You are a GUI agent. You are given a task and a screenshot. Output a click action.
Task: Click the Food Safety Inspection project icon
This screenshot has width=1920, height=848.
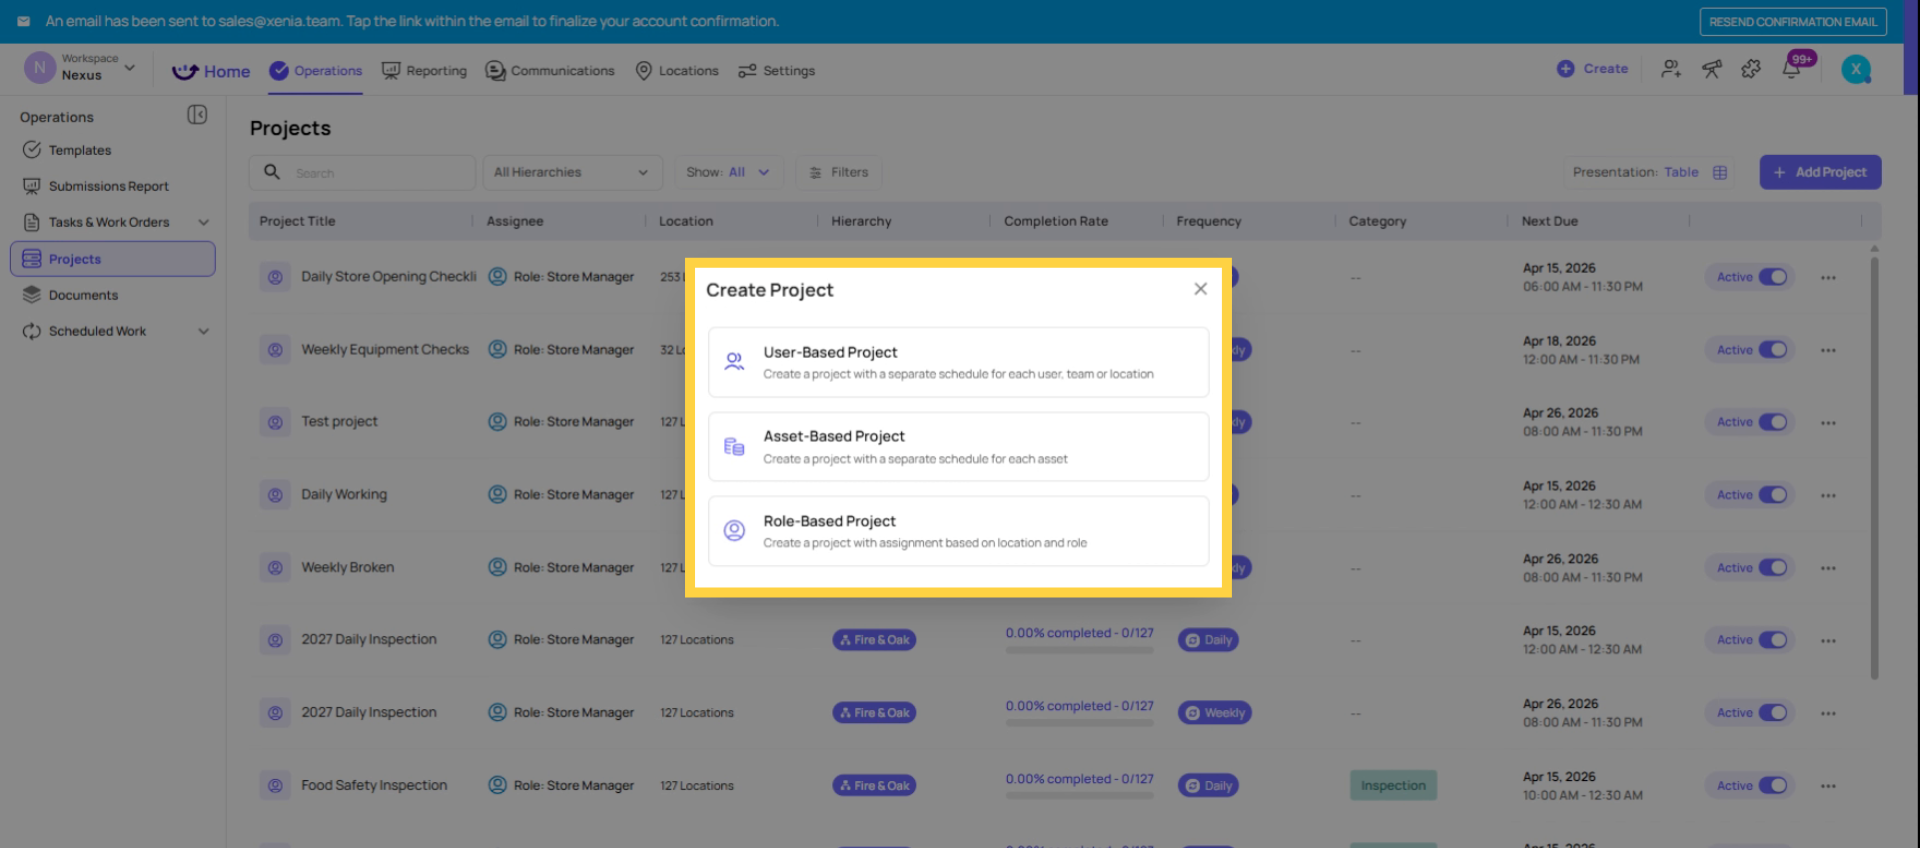[x=275, y=786]
